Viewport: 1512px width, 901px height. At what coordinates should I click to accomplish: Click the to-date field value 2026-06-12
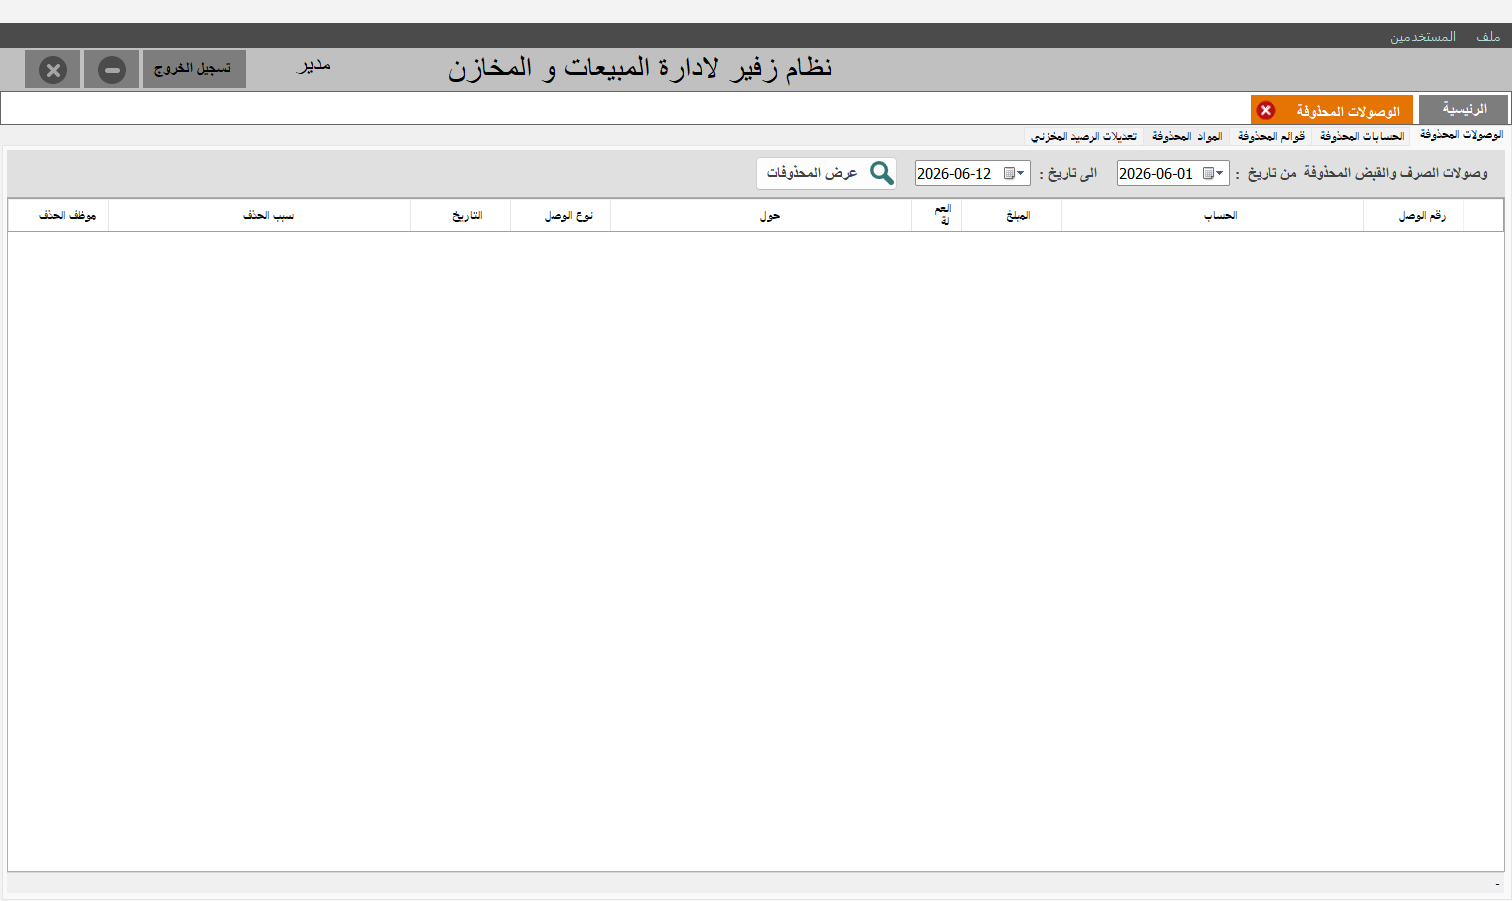pos(954,173)
